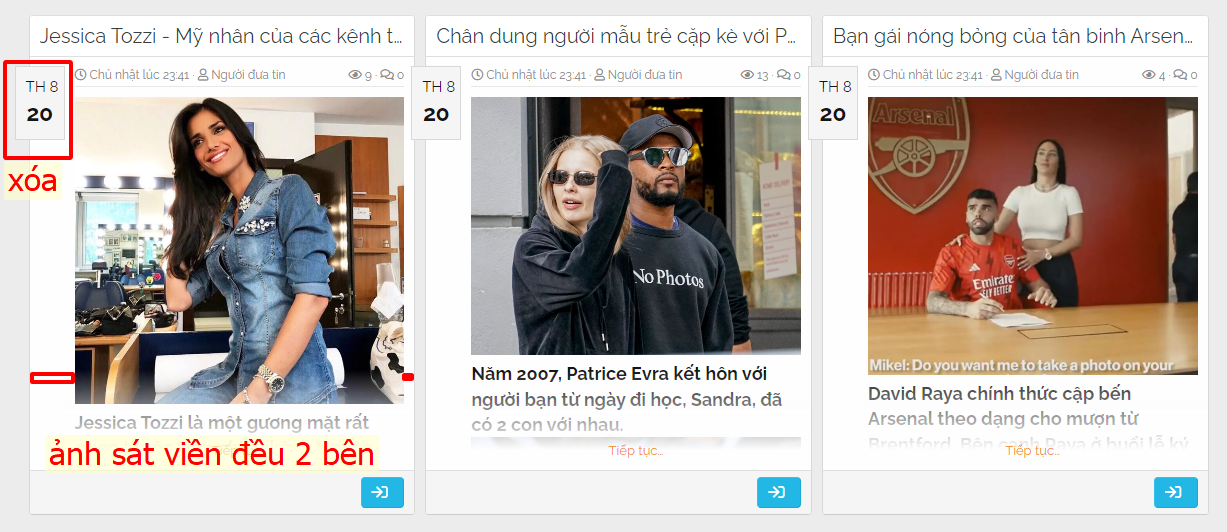Click the views eye icon on Arsenal card
This screenshot has width=1227, height=532.
[1148, 75]
